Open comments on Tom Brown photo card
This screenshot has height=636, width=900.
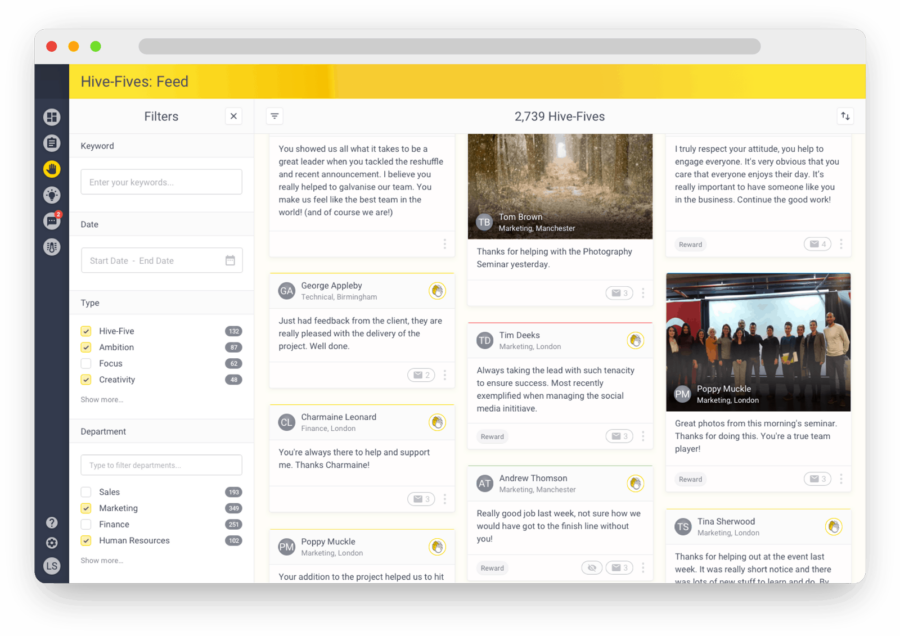(619, 293)
